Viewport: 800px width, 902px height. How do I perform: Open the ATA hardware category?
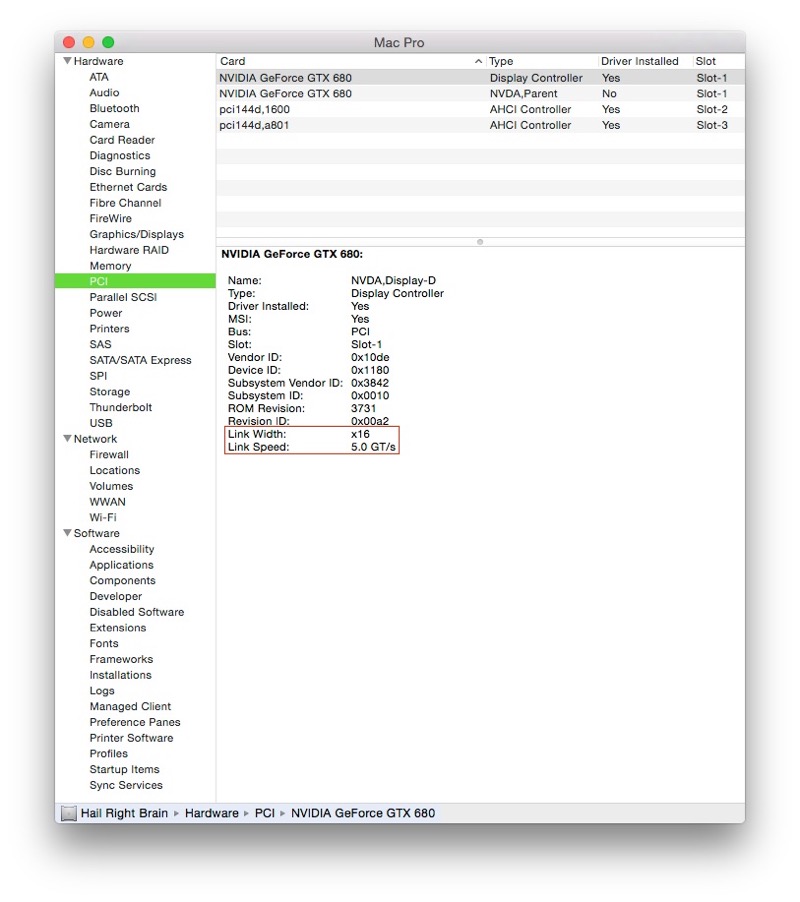pos(99,77)
